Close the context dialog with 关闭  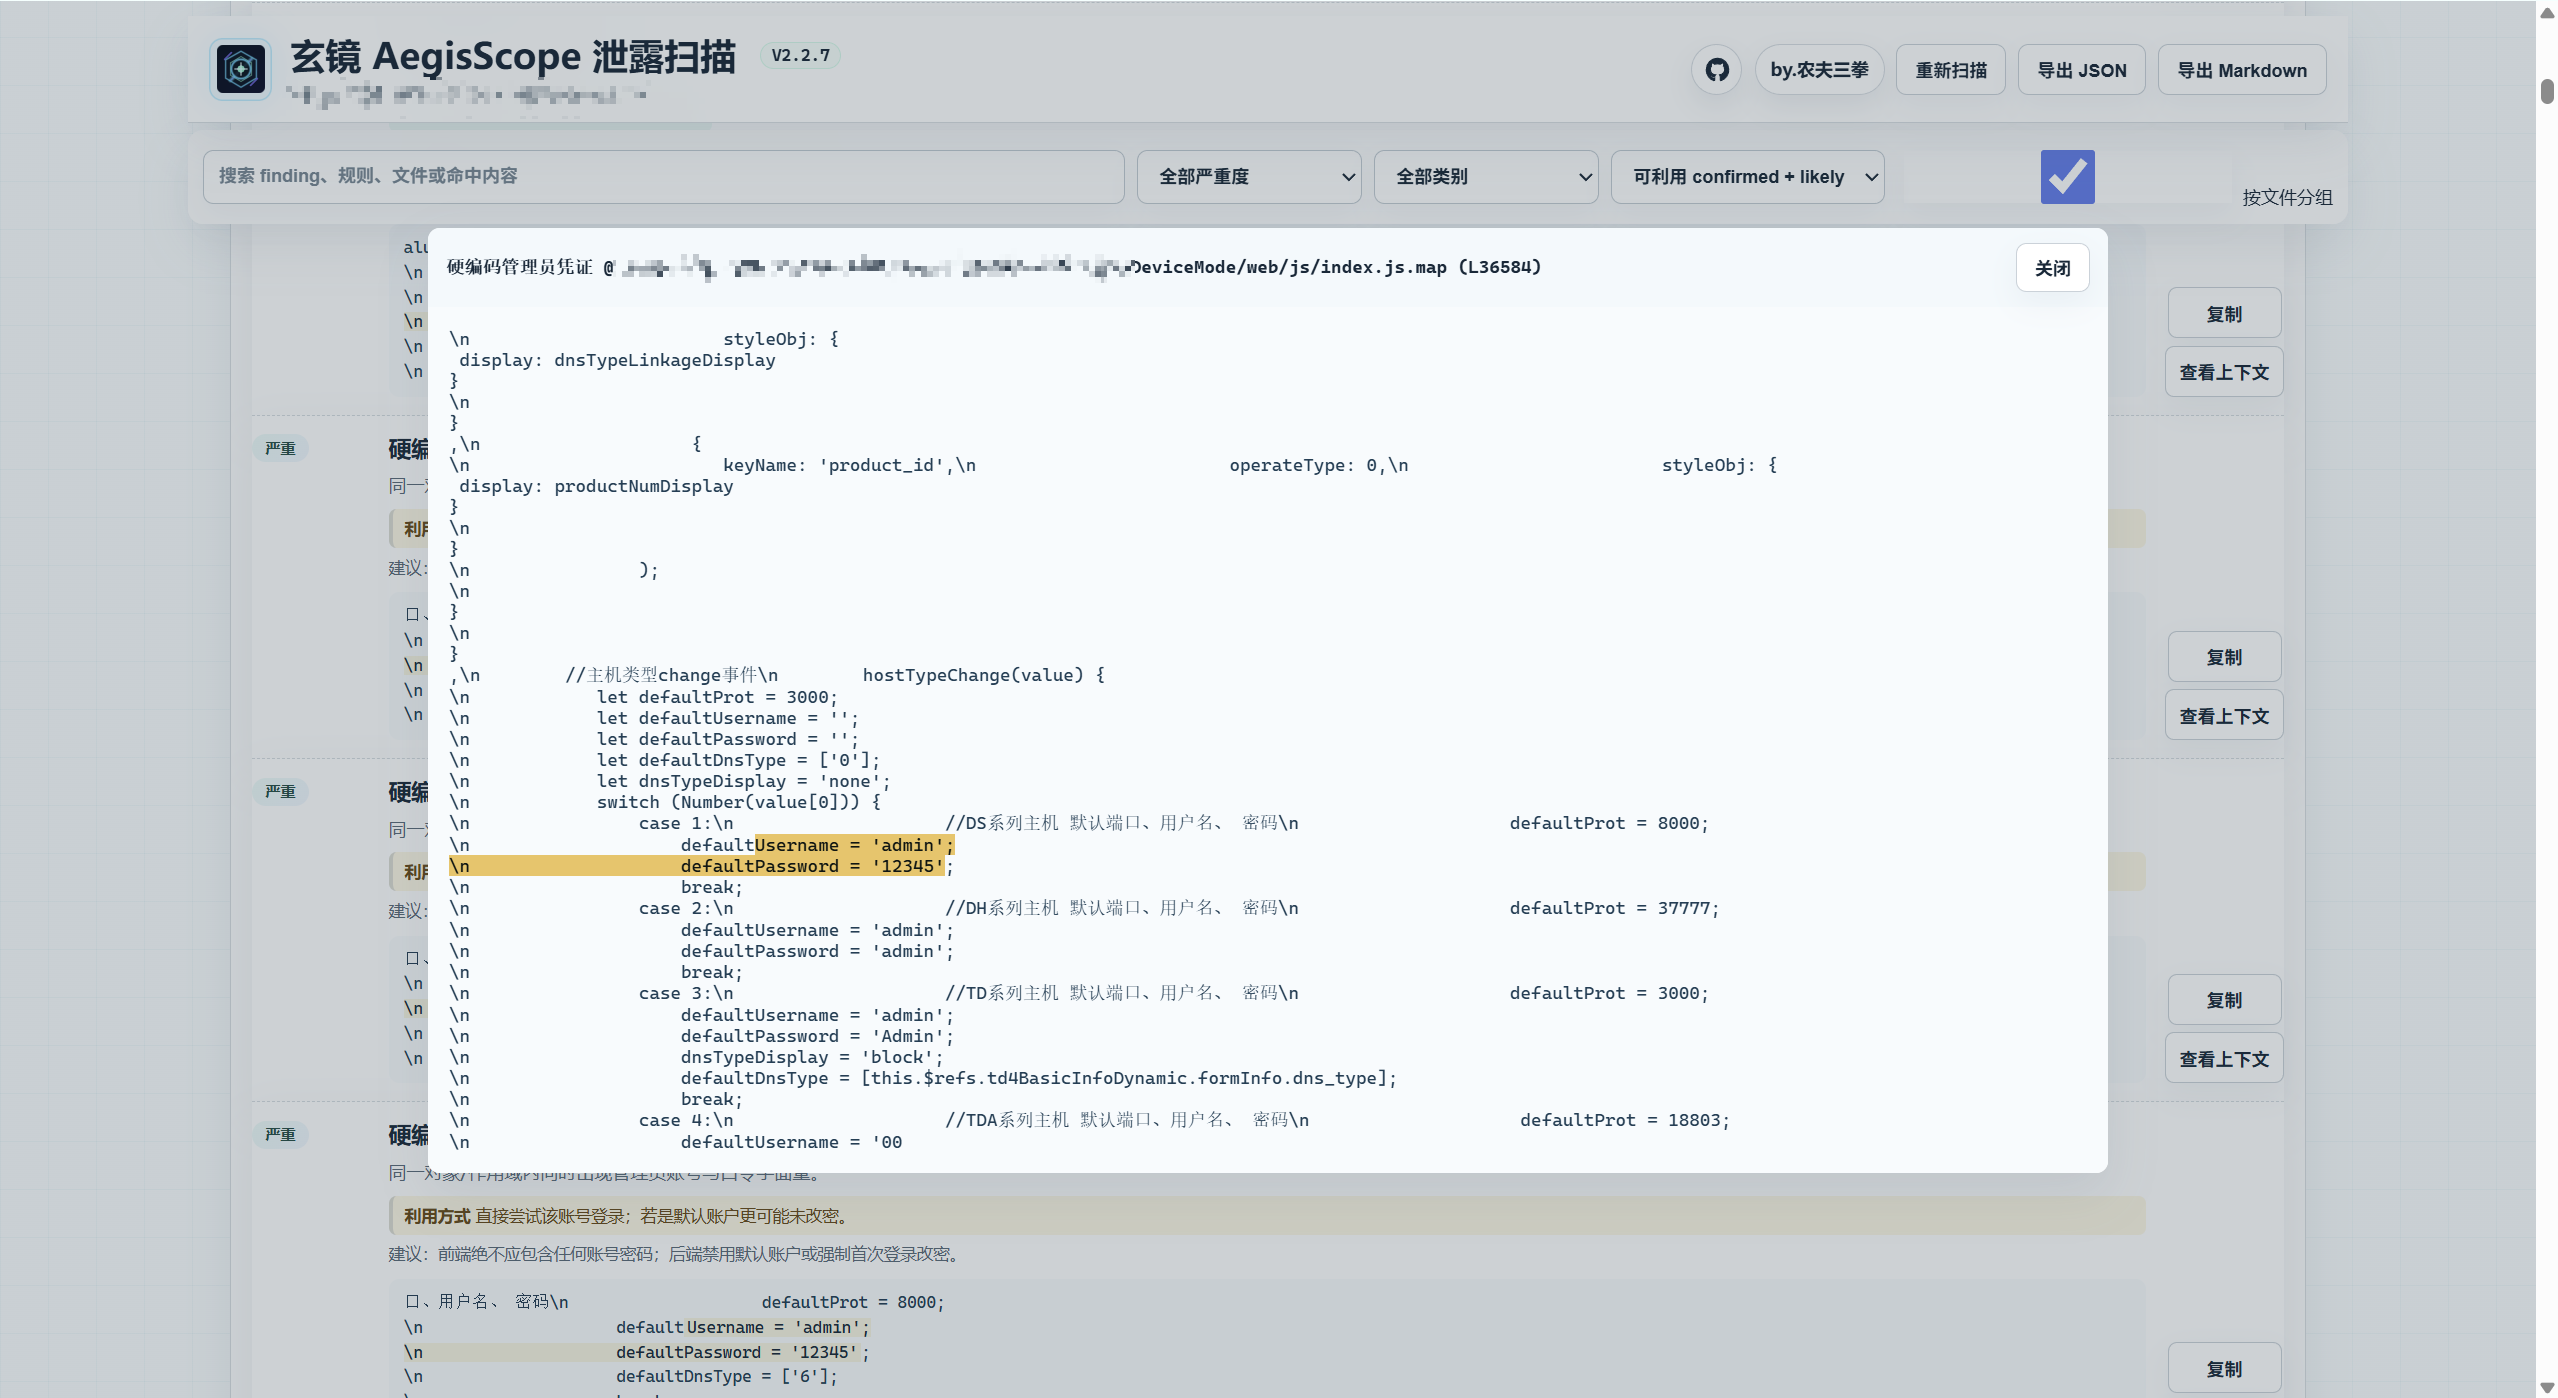2052,268
